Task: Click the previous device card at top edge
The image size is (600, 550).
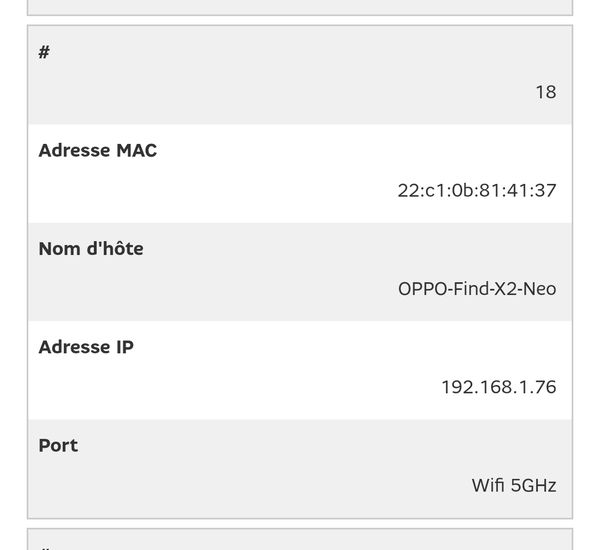Action: 300,7
